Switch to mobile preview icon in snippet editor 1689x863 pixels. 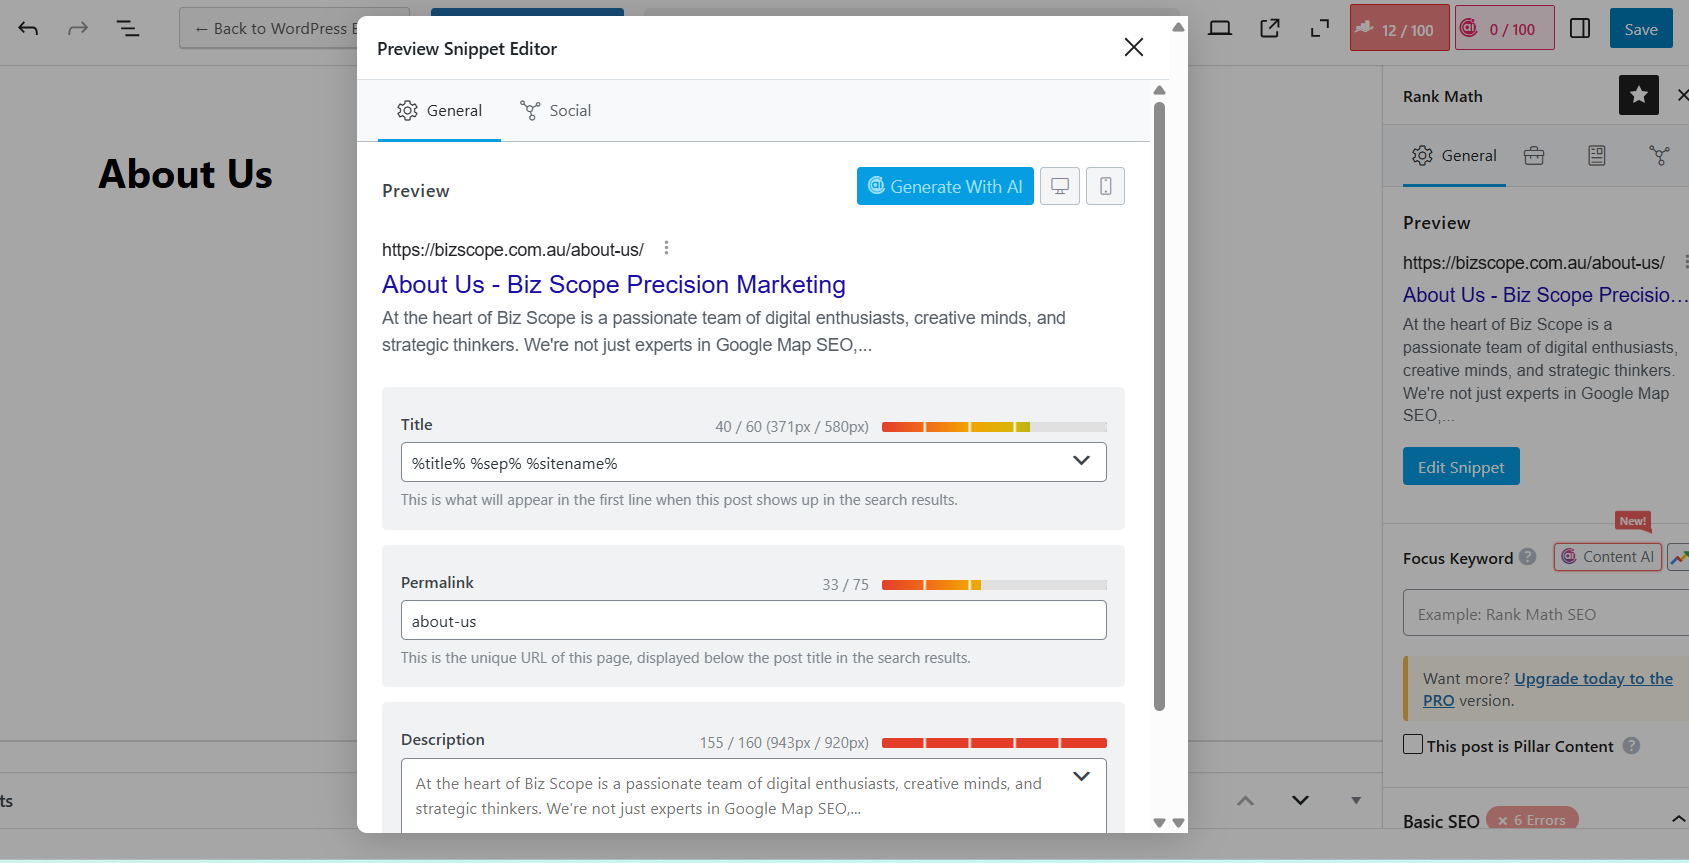pyautogui.click(x=1105, y=186)
